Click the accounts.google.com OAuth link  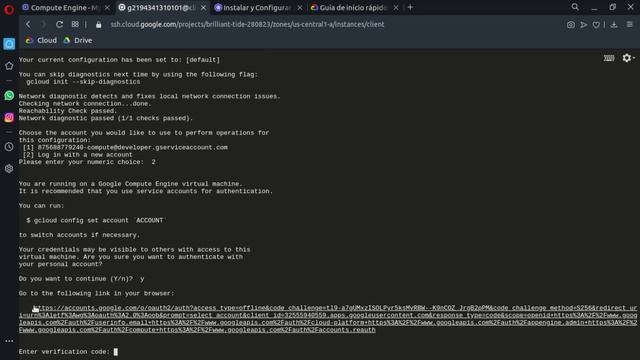click(x=328, y=319)
